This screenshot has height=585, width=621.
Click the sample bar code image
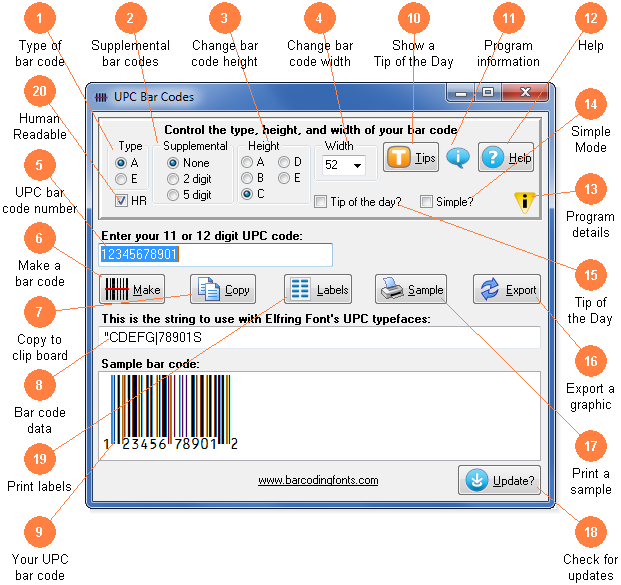(171, 412)
